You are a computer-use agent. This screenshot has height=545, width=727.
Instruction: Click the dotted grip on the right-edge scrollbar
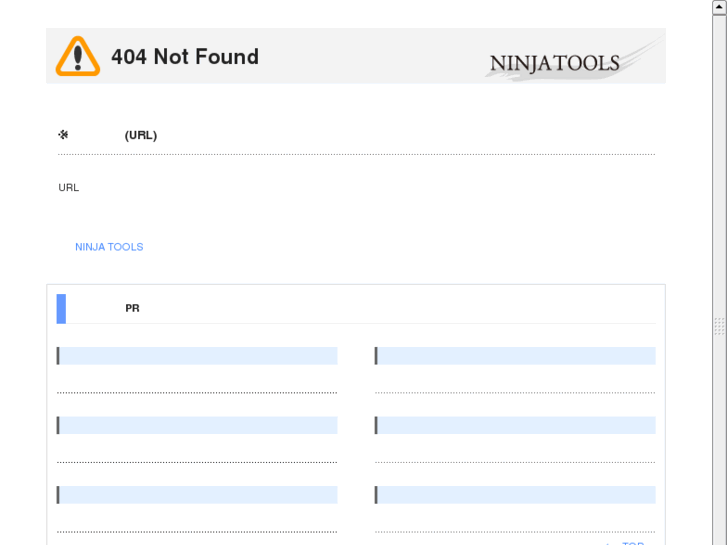pyautogui.click(x=719, y=326)
